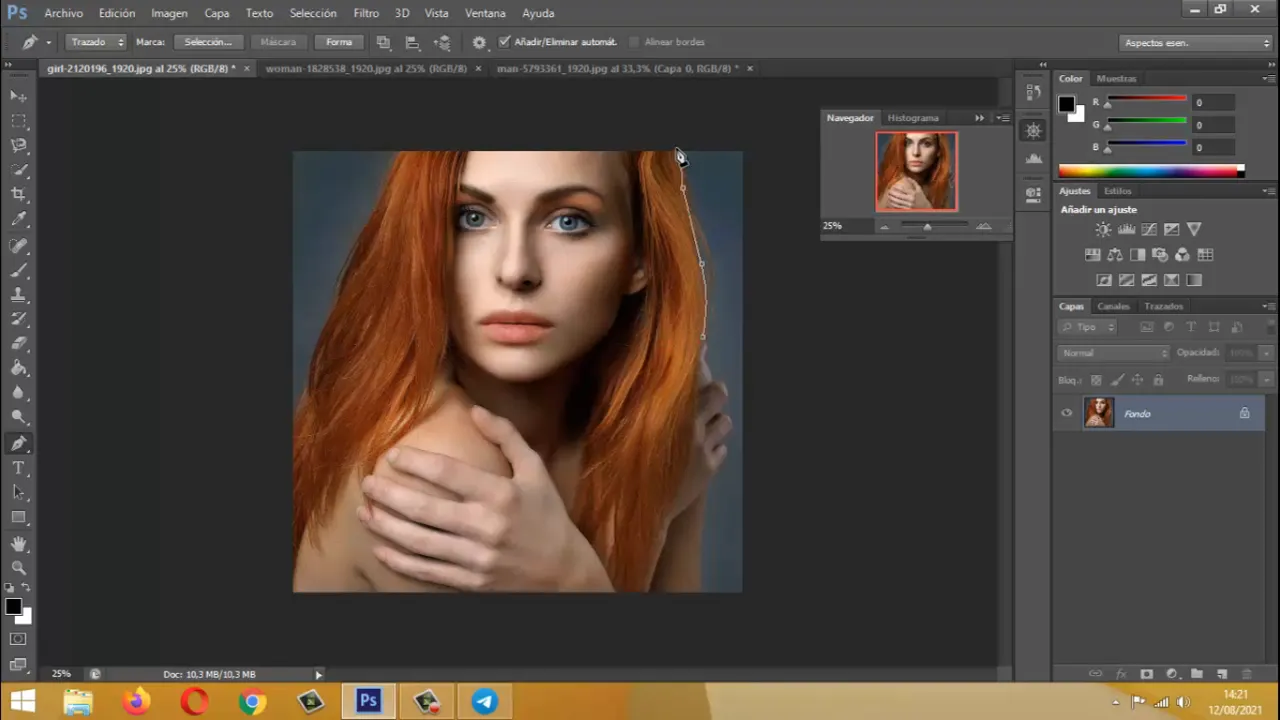Image resolution: width=1280 pixels, height=720 pixels.
Task: Click the Forma button
Action: (339, 42)
